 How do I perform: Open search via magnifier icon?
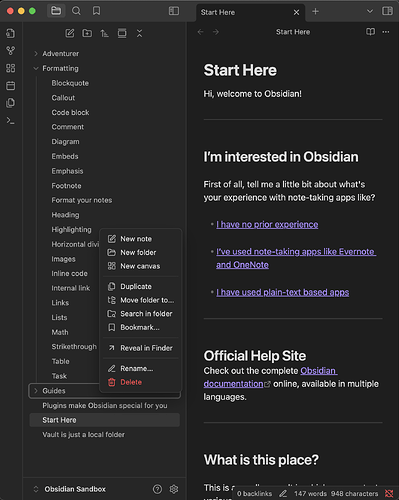tap(76, 11)
